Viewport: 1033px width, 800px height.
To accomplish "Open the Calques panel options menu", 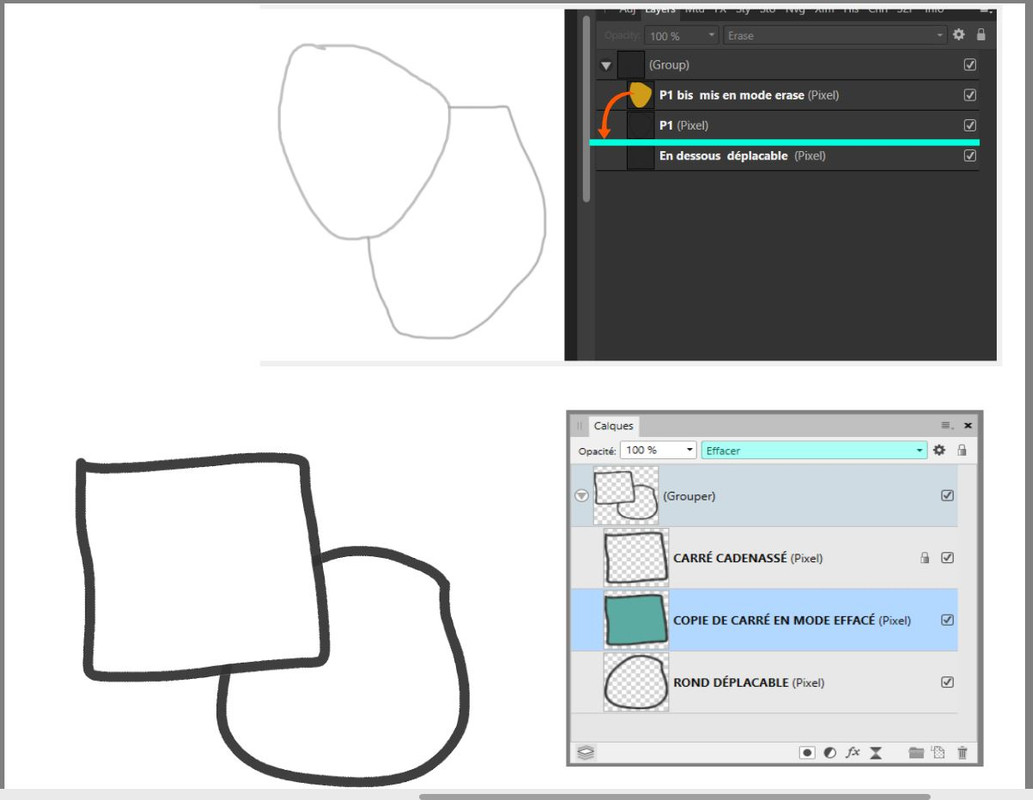I will 946,425.
